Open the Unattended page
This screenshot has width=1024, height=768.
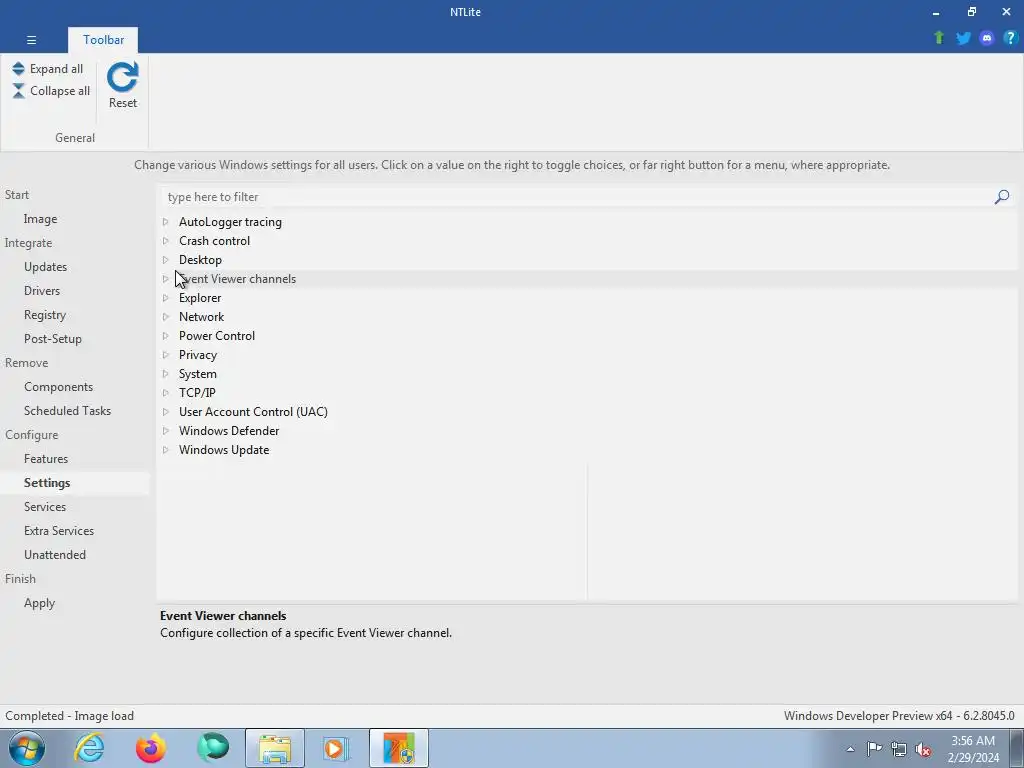coord(55,554)
